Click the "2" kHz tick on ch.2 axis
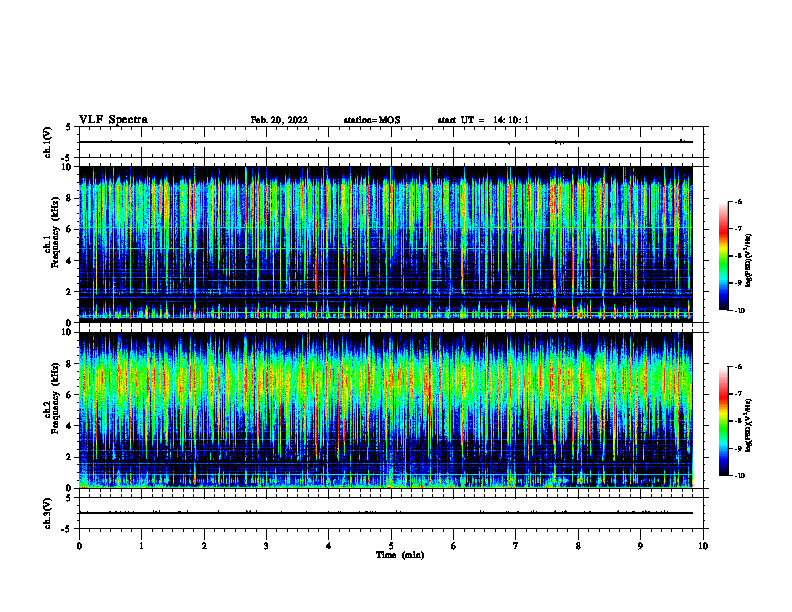The width and height of the screenshot is (792, 612). 70,457
